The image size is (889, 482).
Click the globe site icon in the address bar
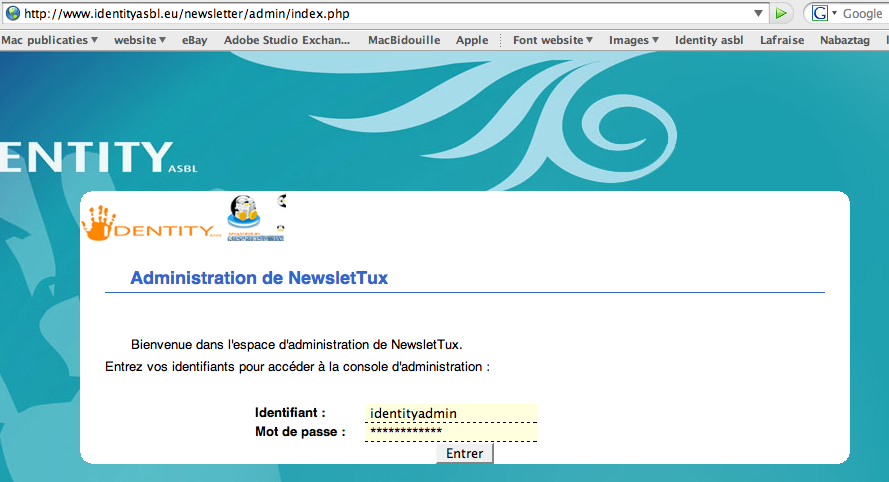tap(12, 13)
